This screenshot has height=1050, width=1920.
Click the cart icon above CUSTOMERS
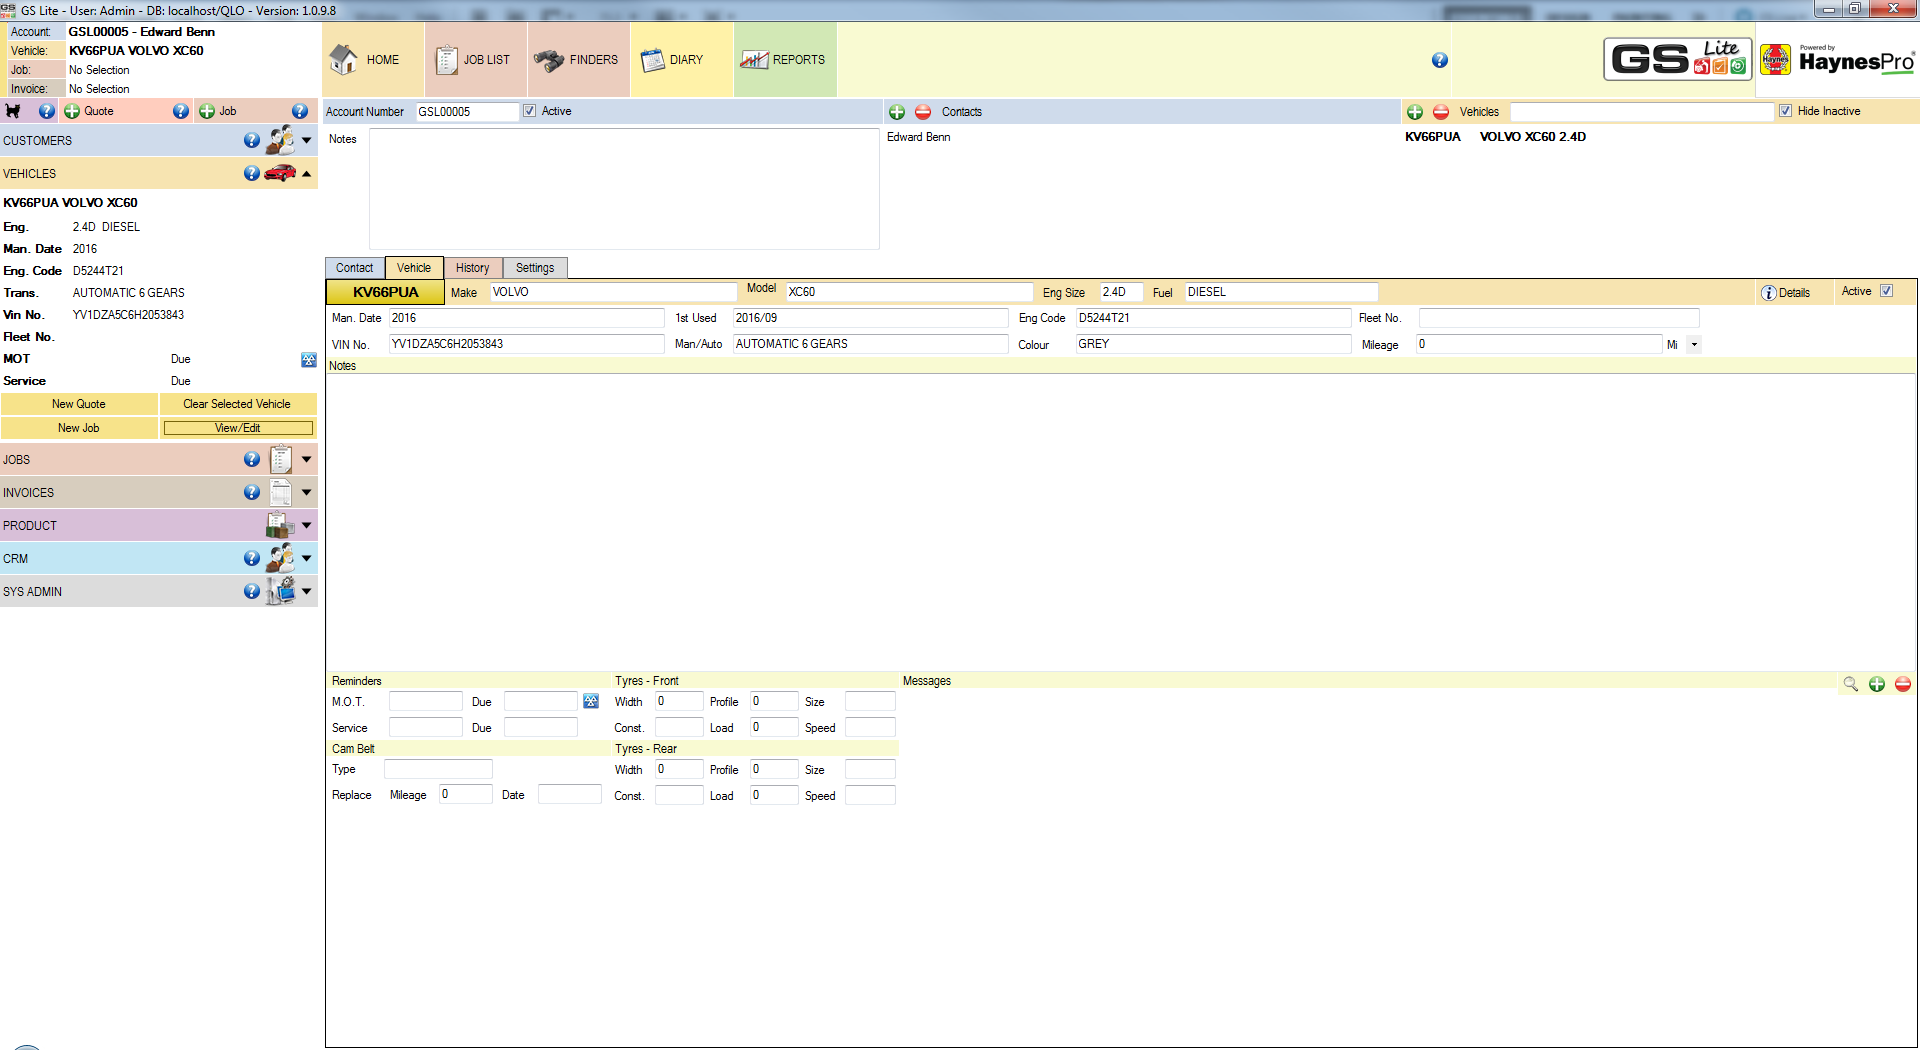pos(13,111)
